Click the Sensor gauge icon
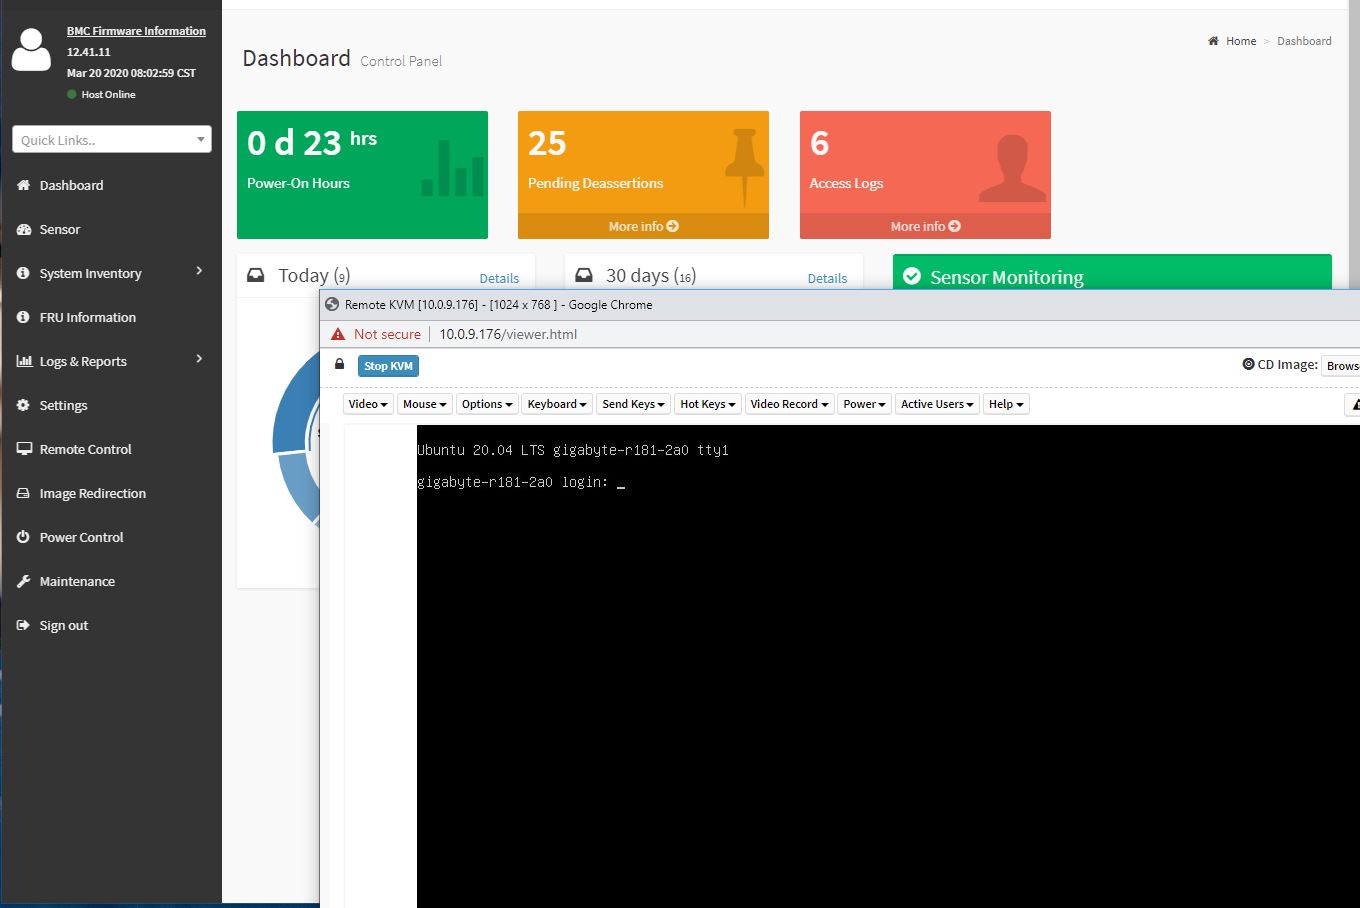 pos(24,229)
